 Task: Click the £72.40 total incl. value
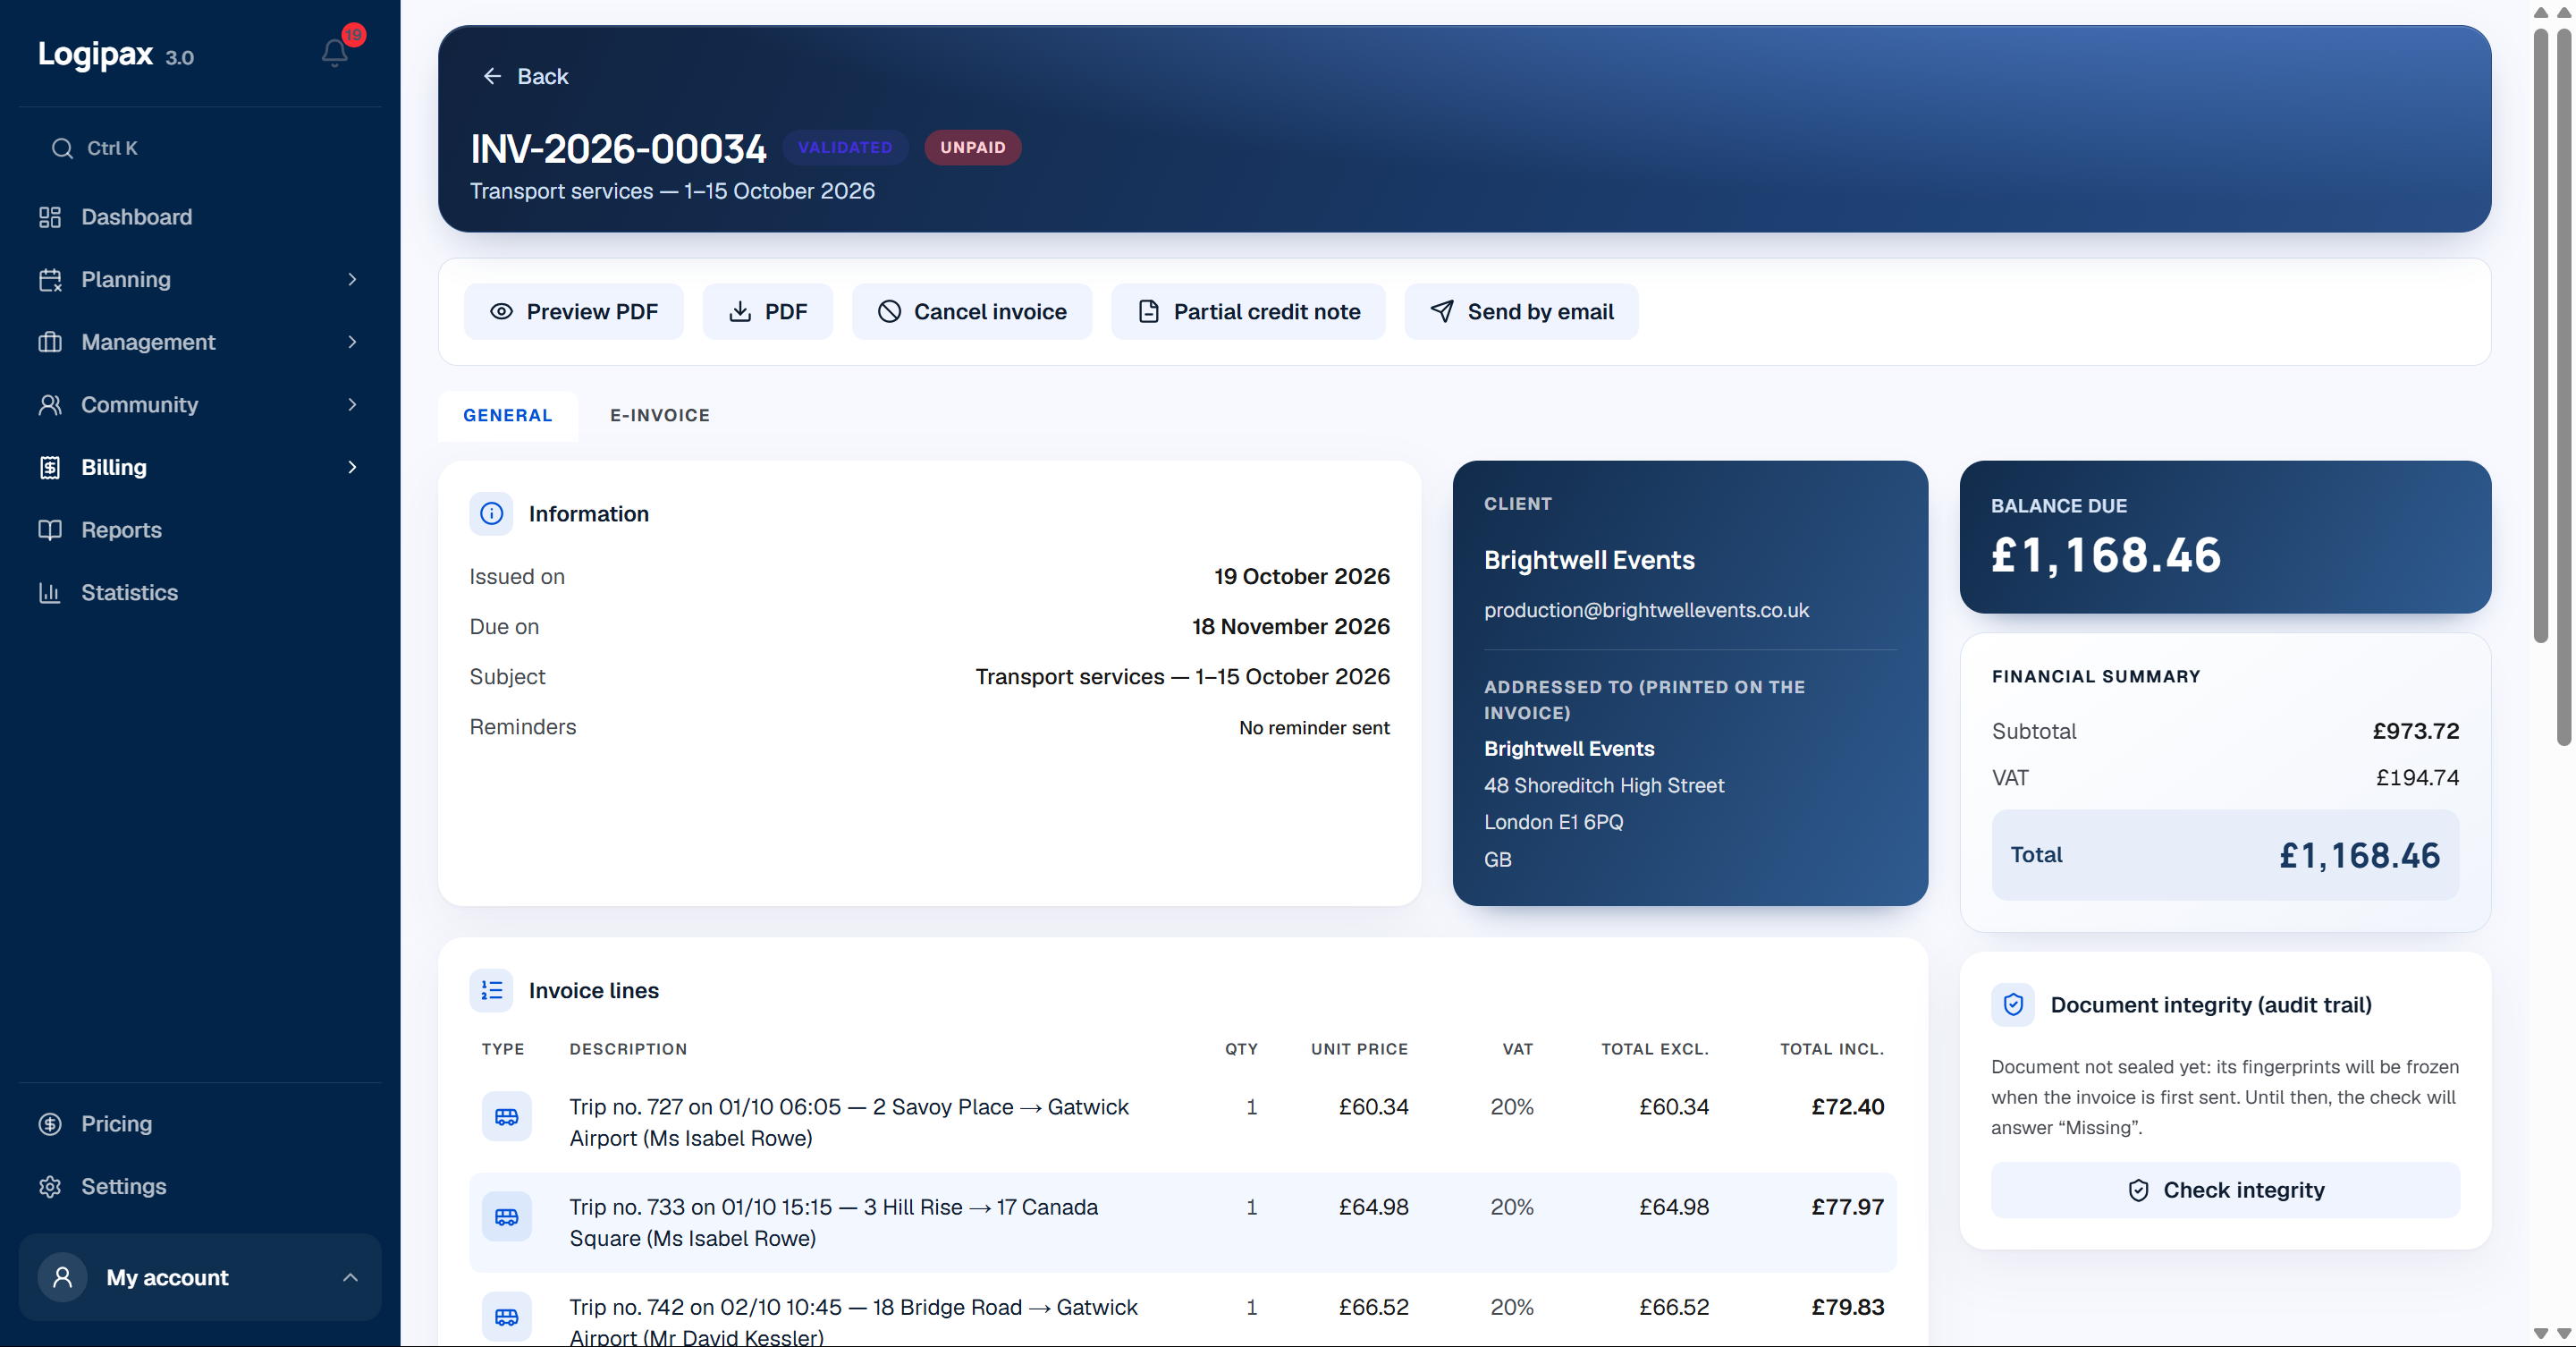[1848, 1107]
